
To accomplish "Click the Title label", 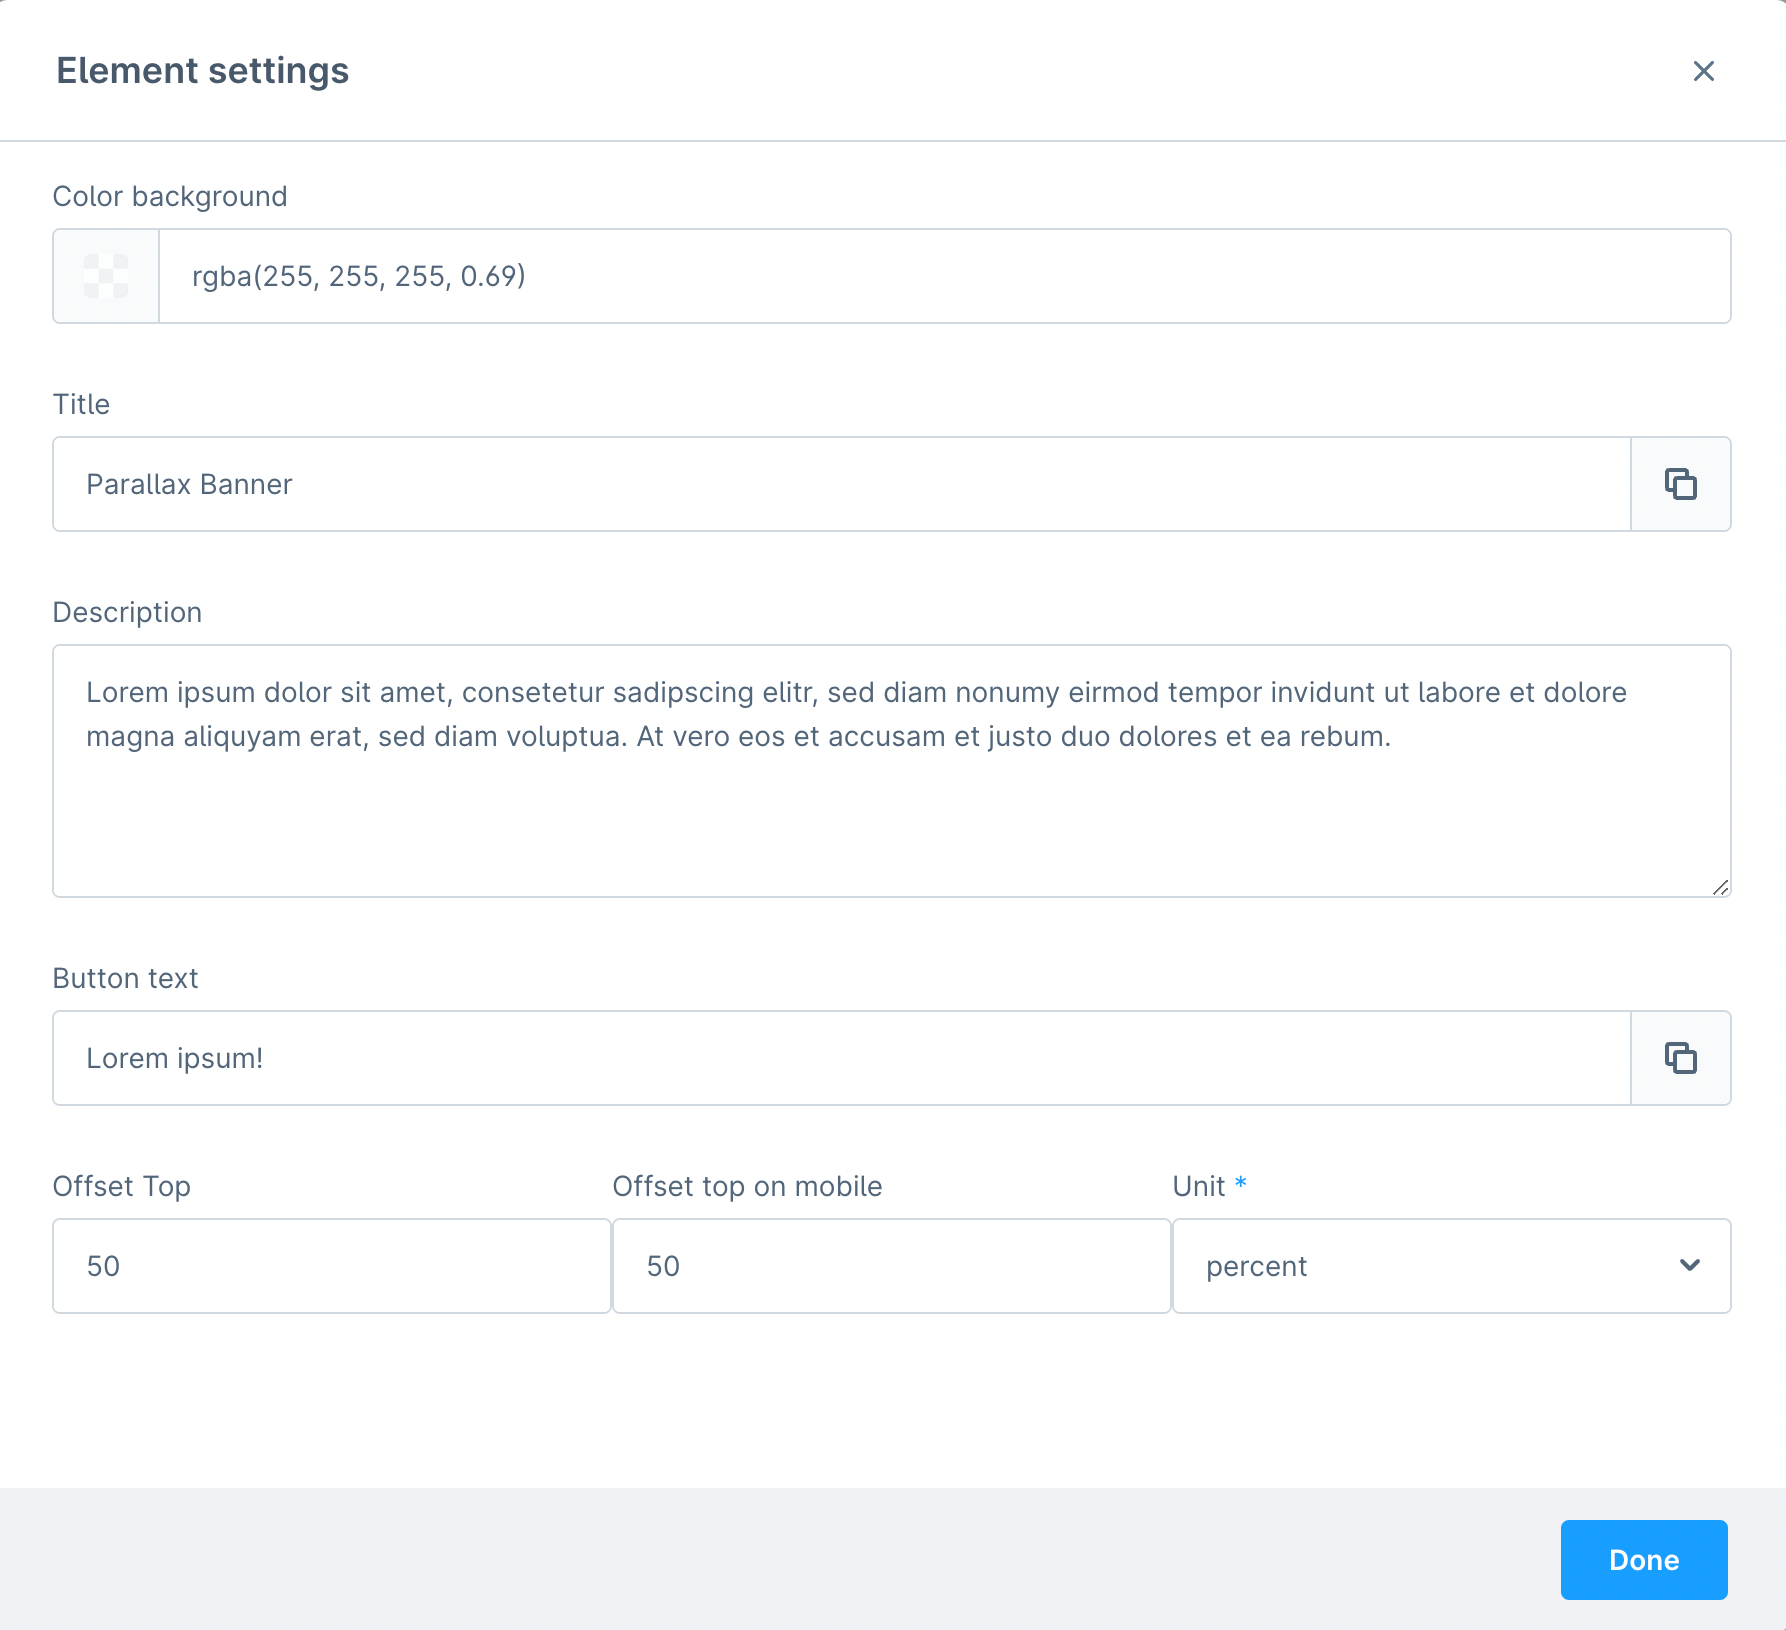I will click(x=81, y=404).
